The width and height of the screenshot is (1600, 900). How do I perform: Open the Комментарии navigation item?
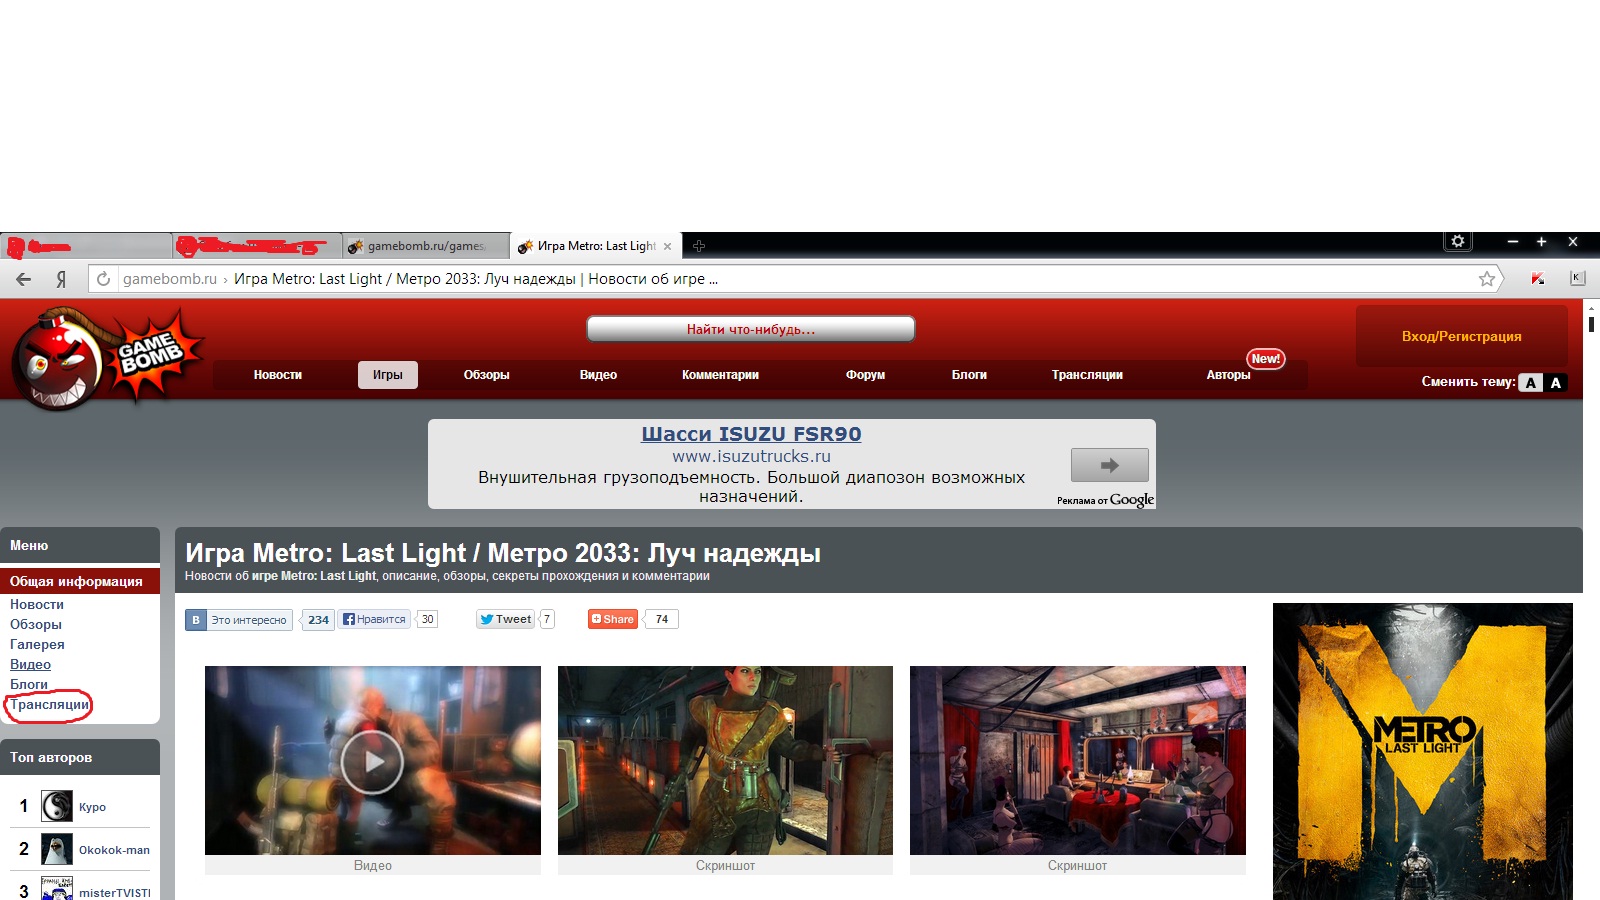pos(720,375)
